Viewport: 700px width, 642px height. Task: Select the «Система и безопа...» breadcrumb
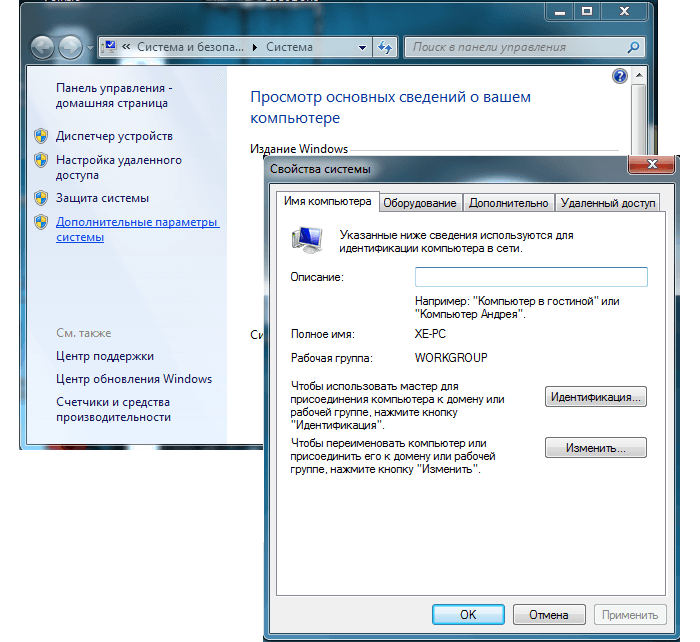click(x=190, y=47)
